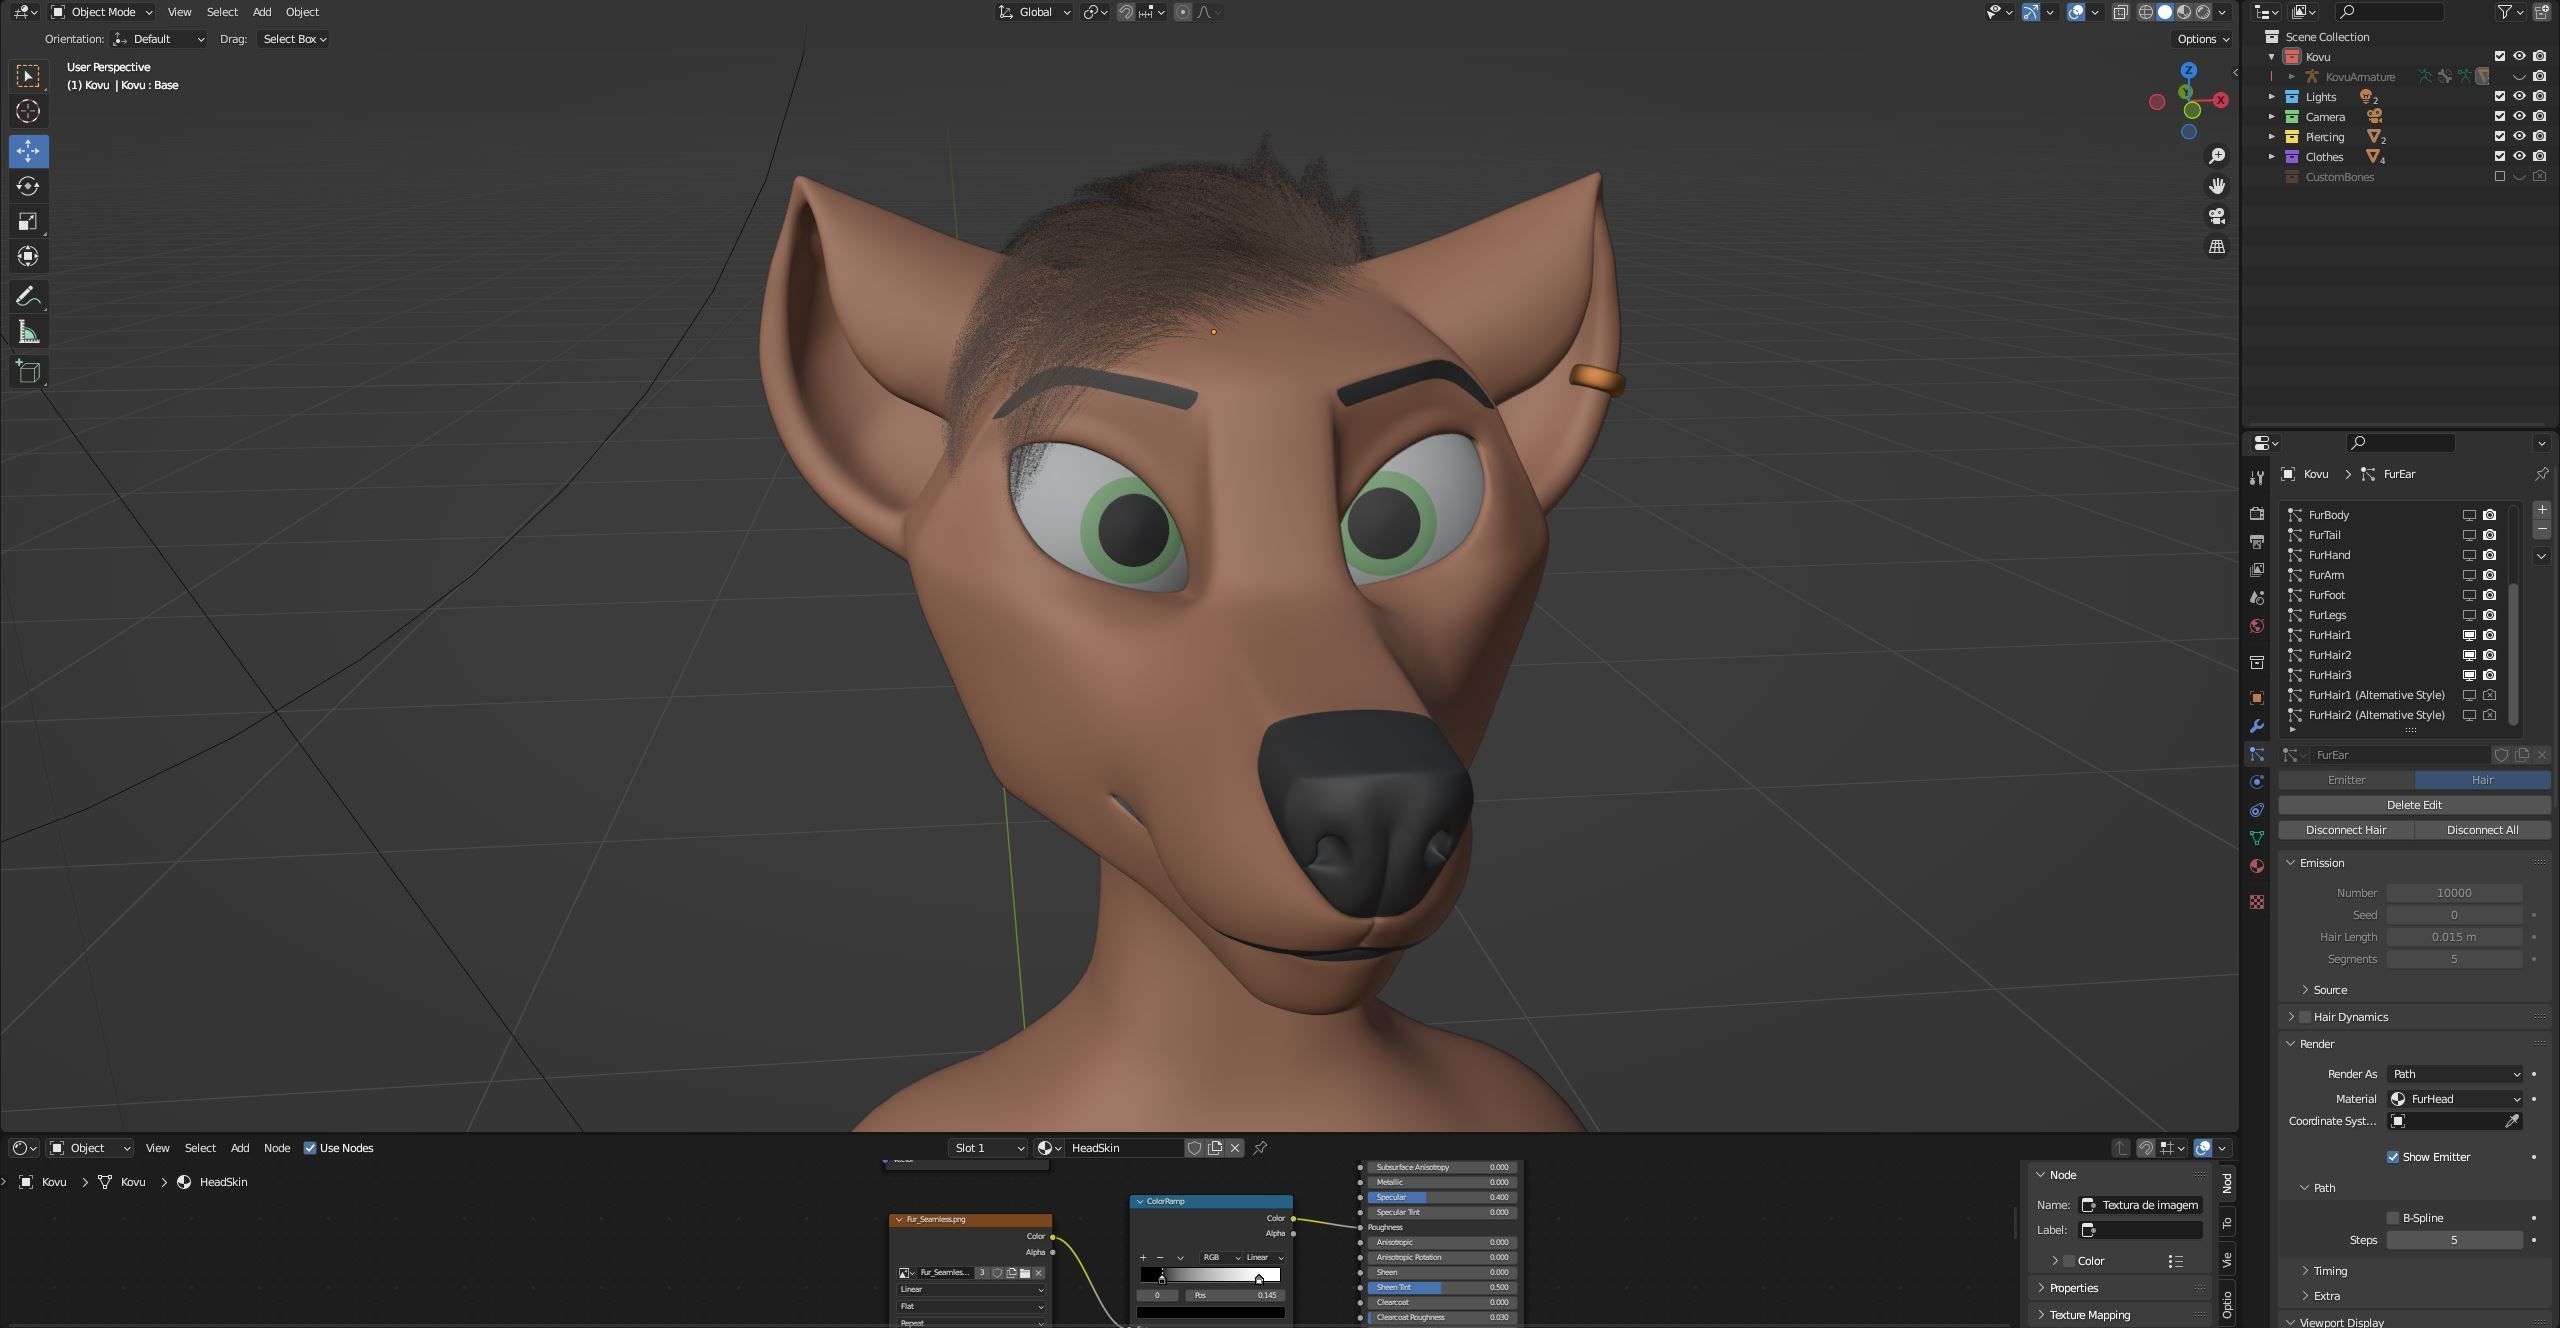
Task: Click the Select Box tool icon
Action: click(28, 76)
